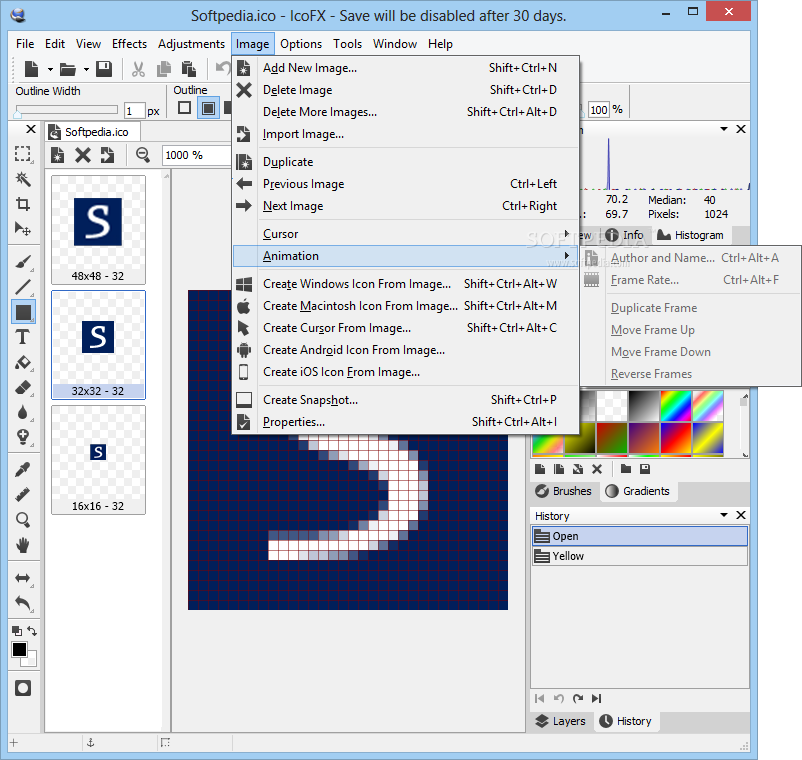The image size is (802, 760).
Task: Choose Add New Image menu entry
Action: (x=406, y=68)
